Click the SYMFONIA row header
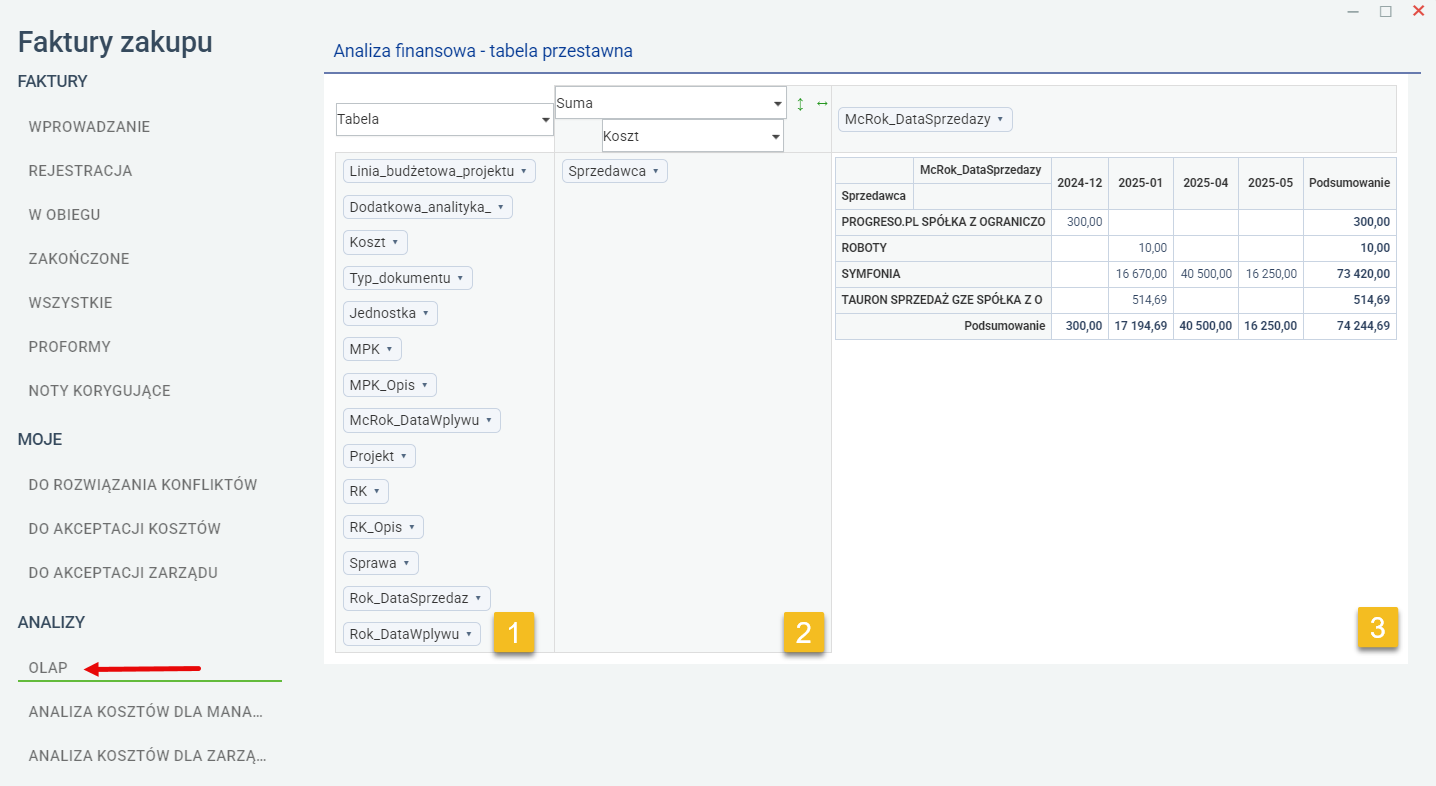Screen dimensions: 1436x786 click(943, 274)
